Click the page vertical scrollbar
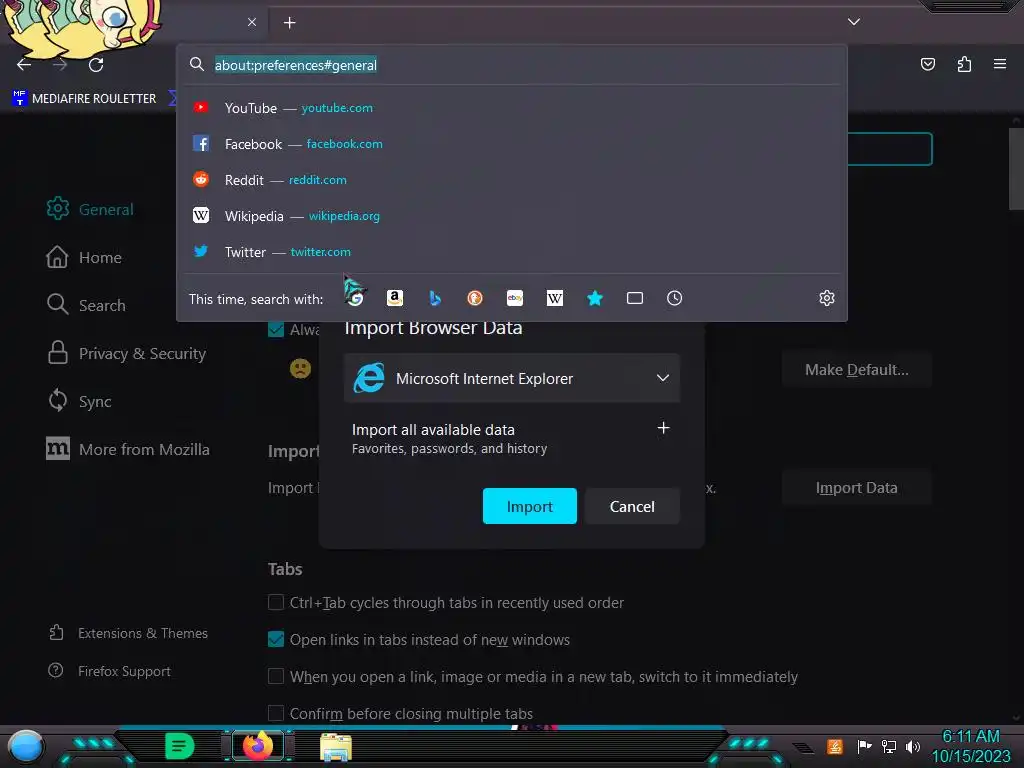 tap(1016, 168)
